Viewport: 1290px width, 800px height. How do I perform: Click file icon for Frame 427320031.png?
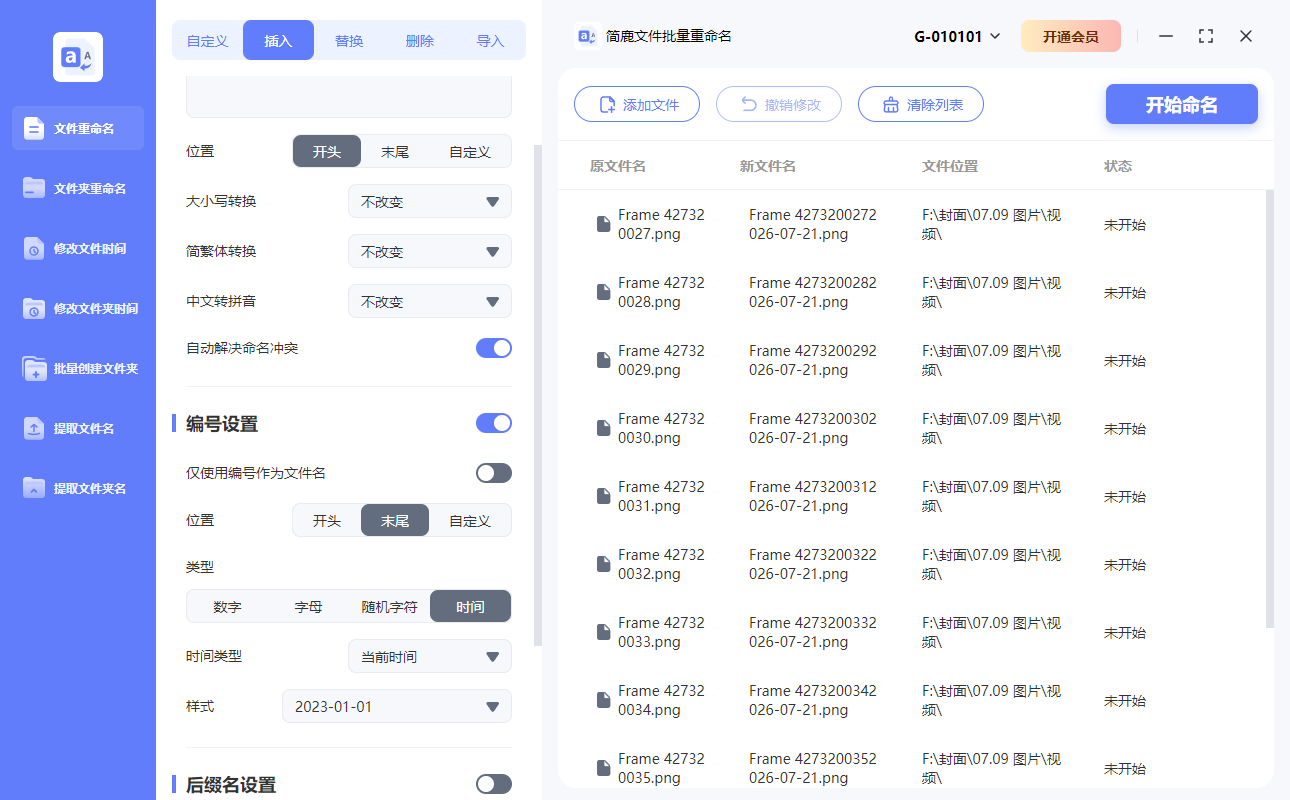603,496
